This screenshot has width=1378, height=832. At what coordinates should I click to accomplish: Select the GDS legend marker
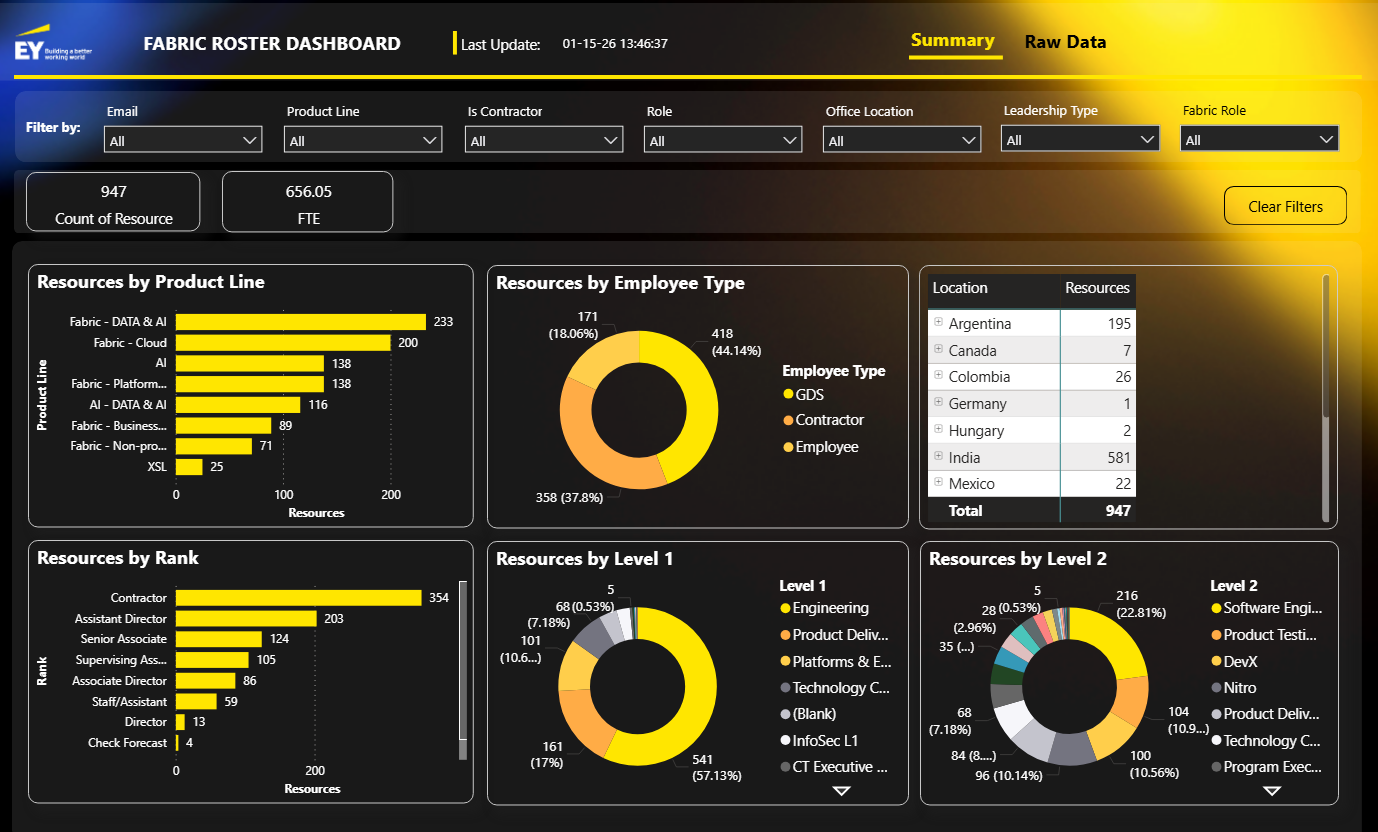pos(788,395)
